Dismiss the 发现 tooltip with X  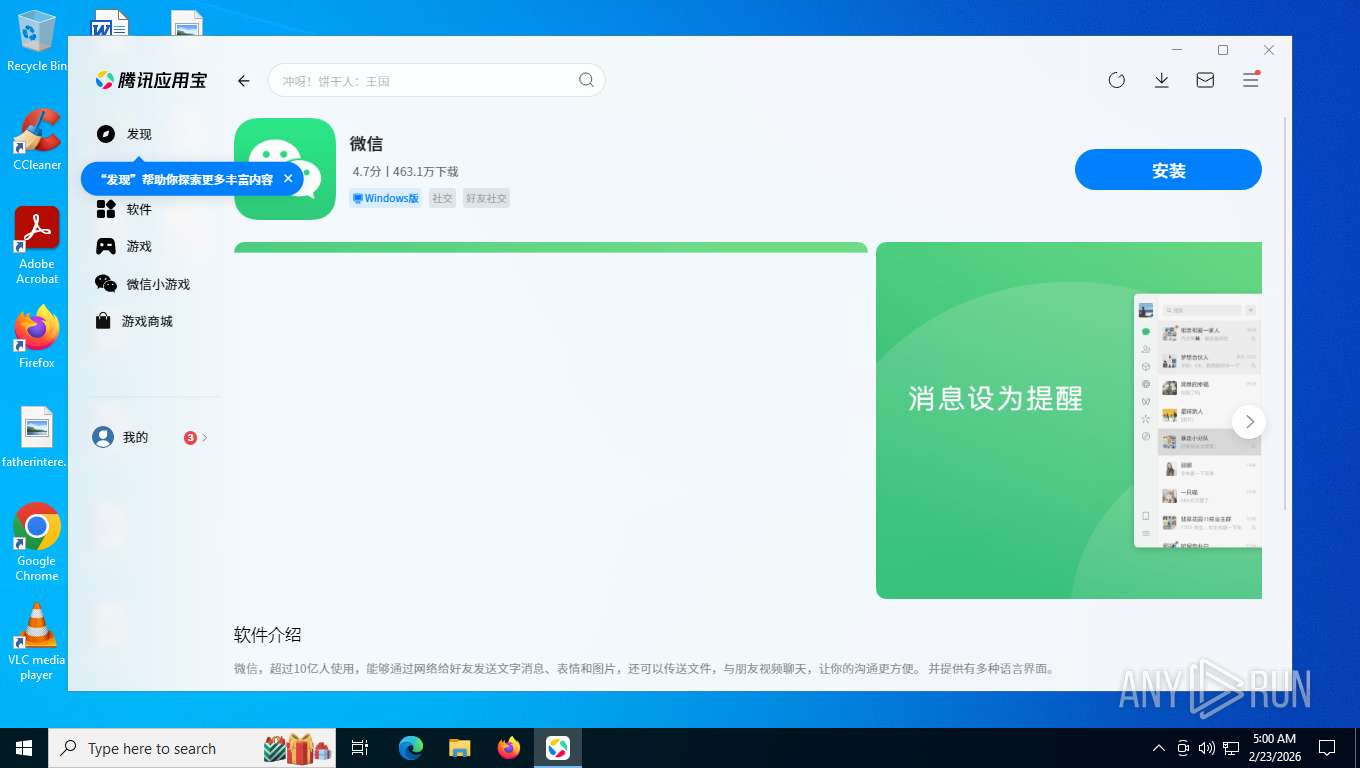point(288,179)
